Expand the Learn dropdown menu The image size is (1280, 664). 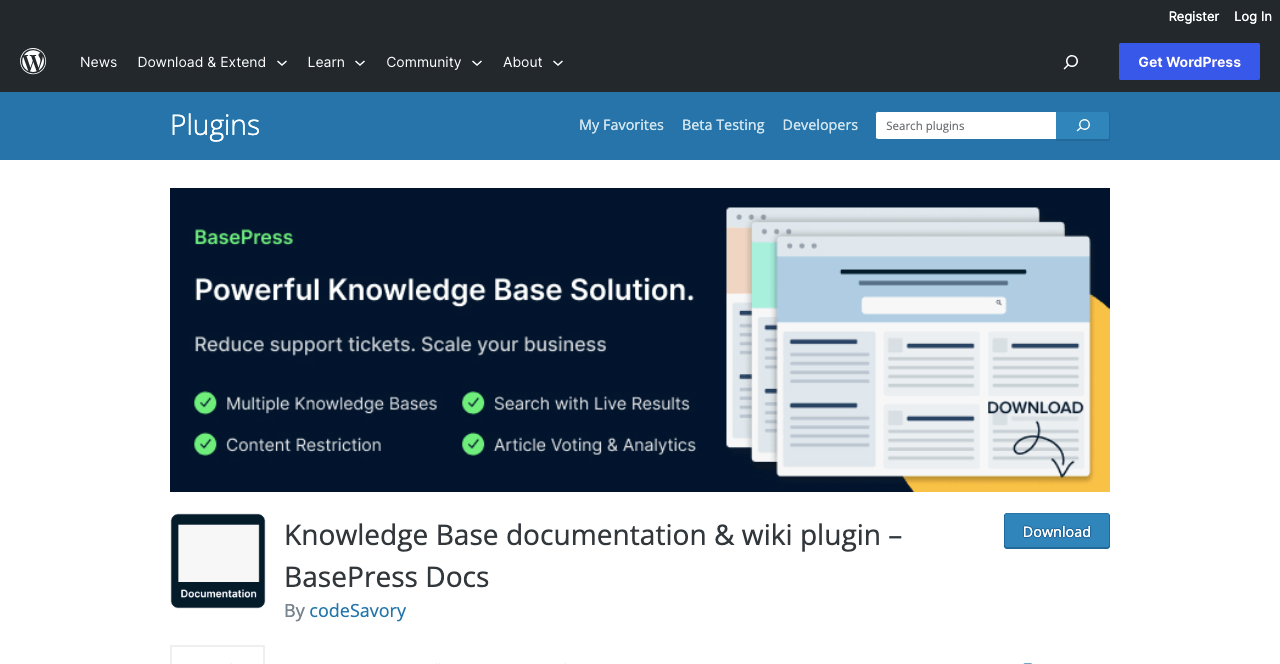coord(336,62)
